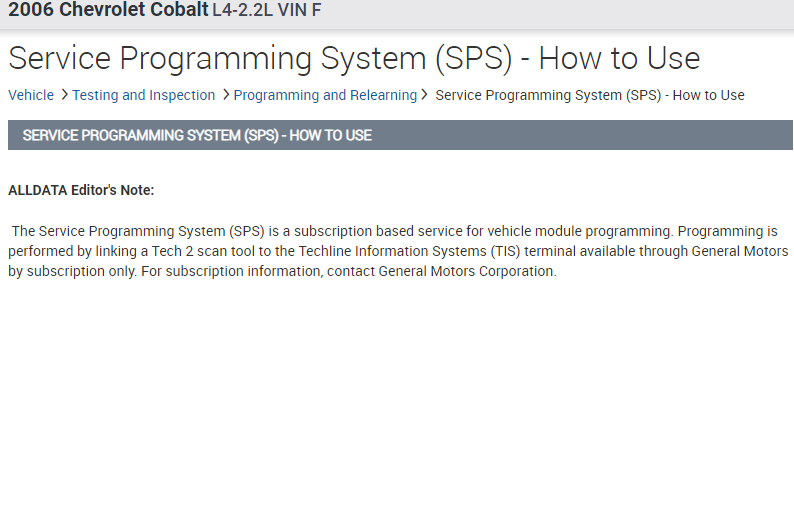The image size is (794, 514).
Task: Go to Testing and Inspection breadcrumb
Action: coord(143,95)
